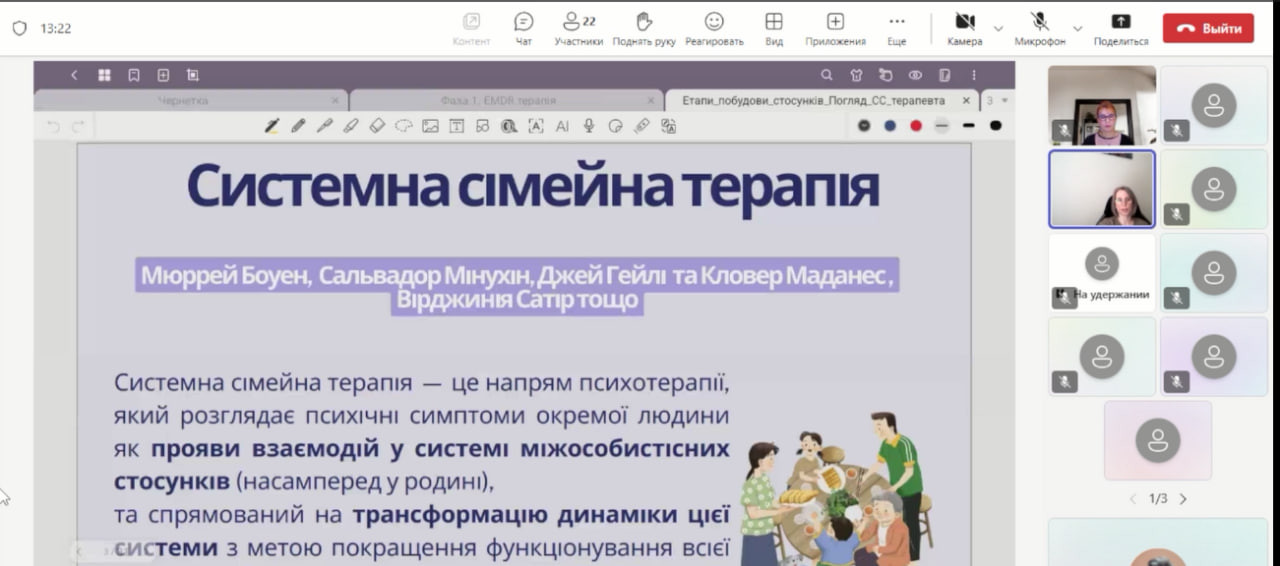
Task: Open the Еще more options menu
Action: pos(896,28)
